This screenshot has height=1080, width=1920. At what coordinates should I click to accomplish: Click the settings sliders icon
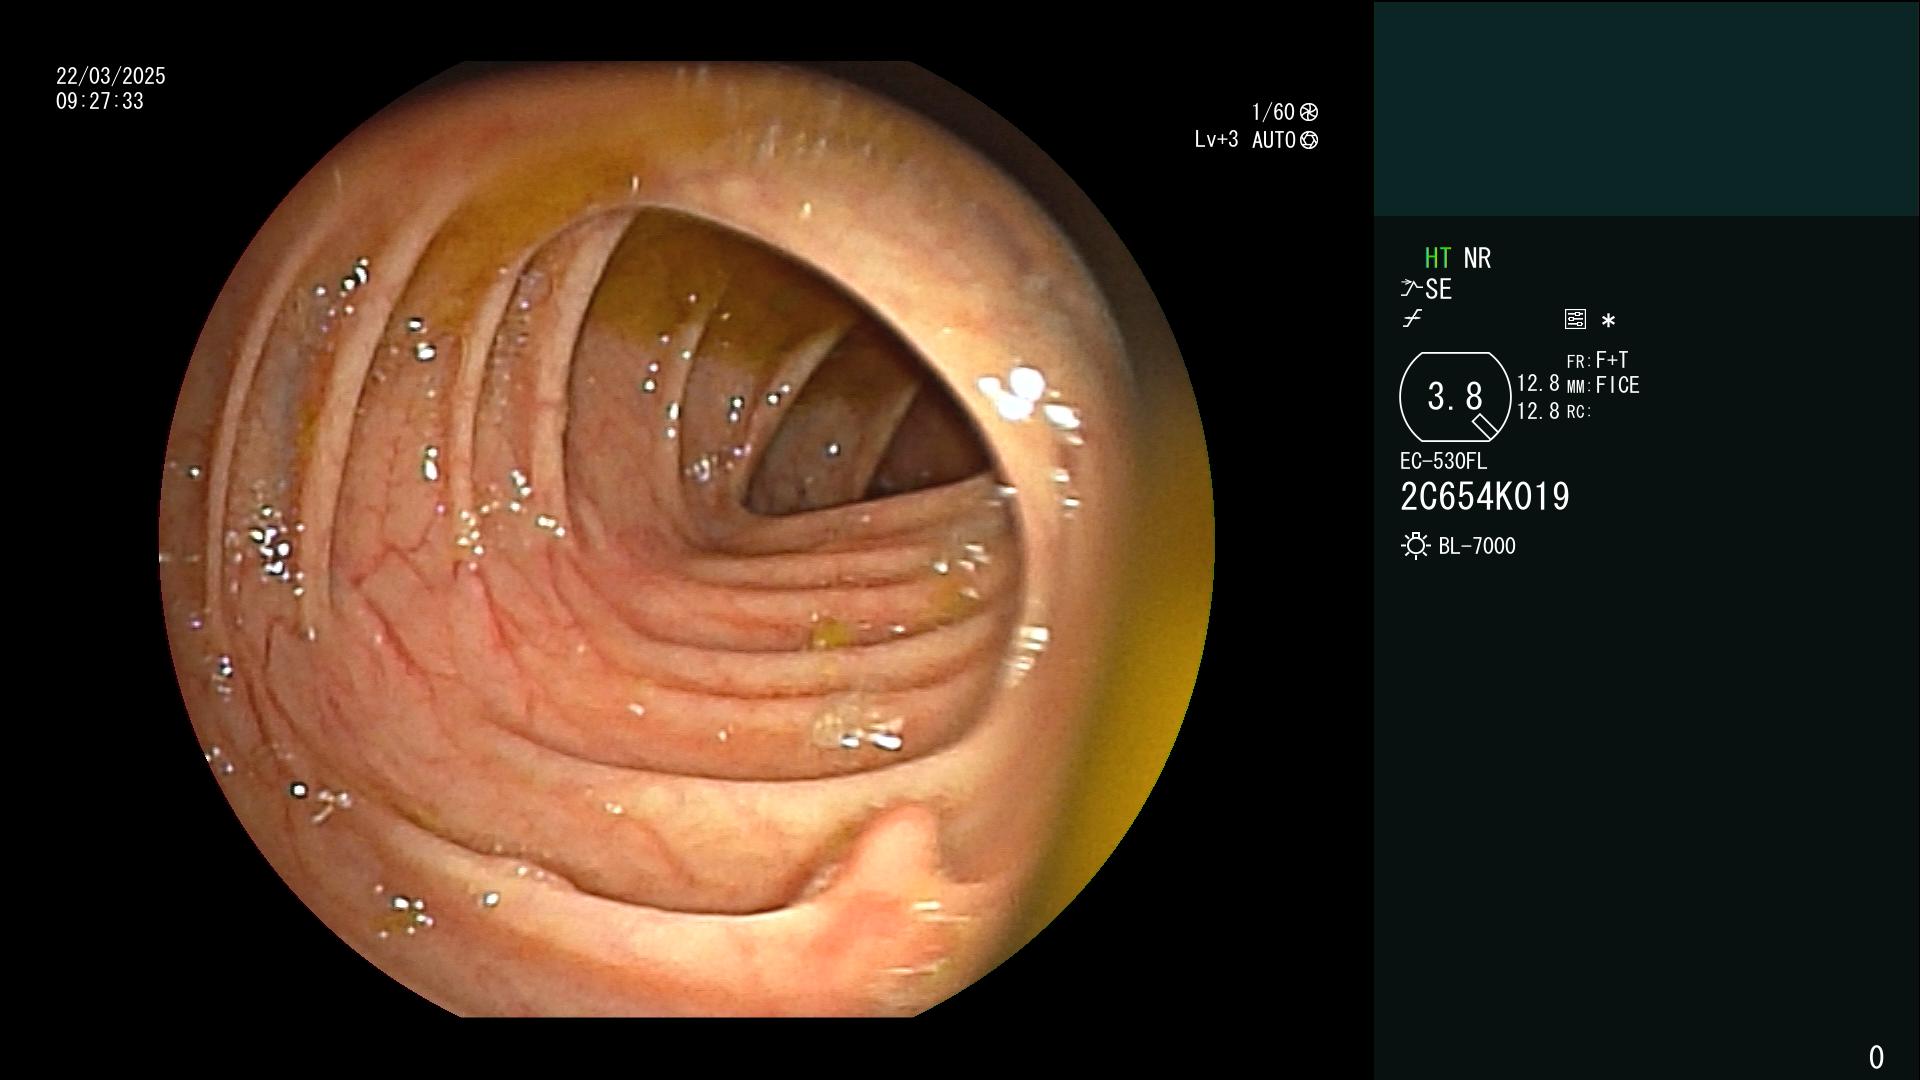click(1575, 319)
